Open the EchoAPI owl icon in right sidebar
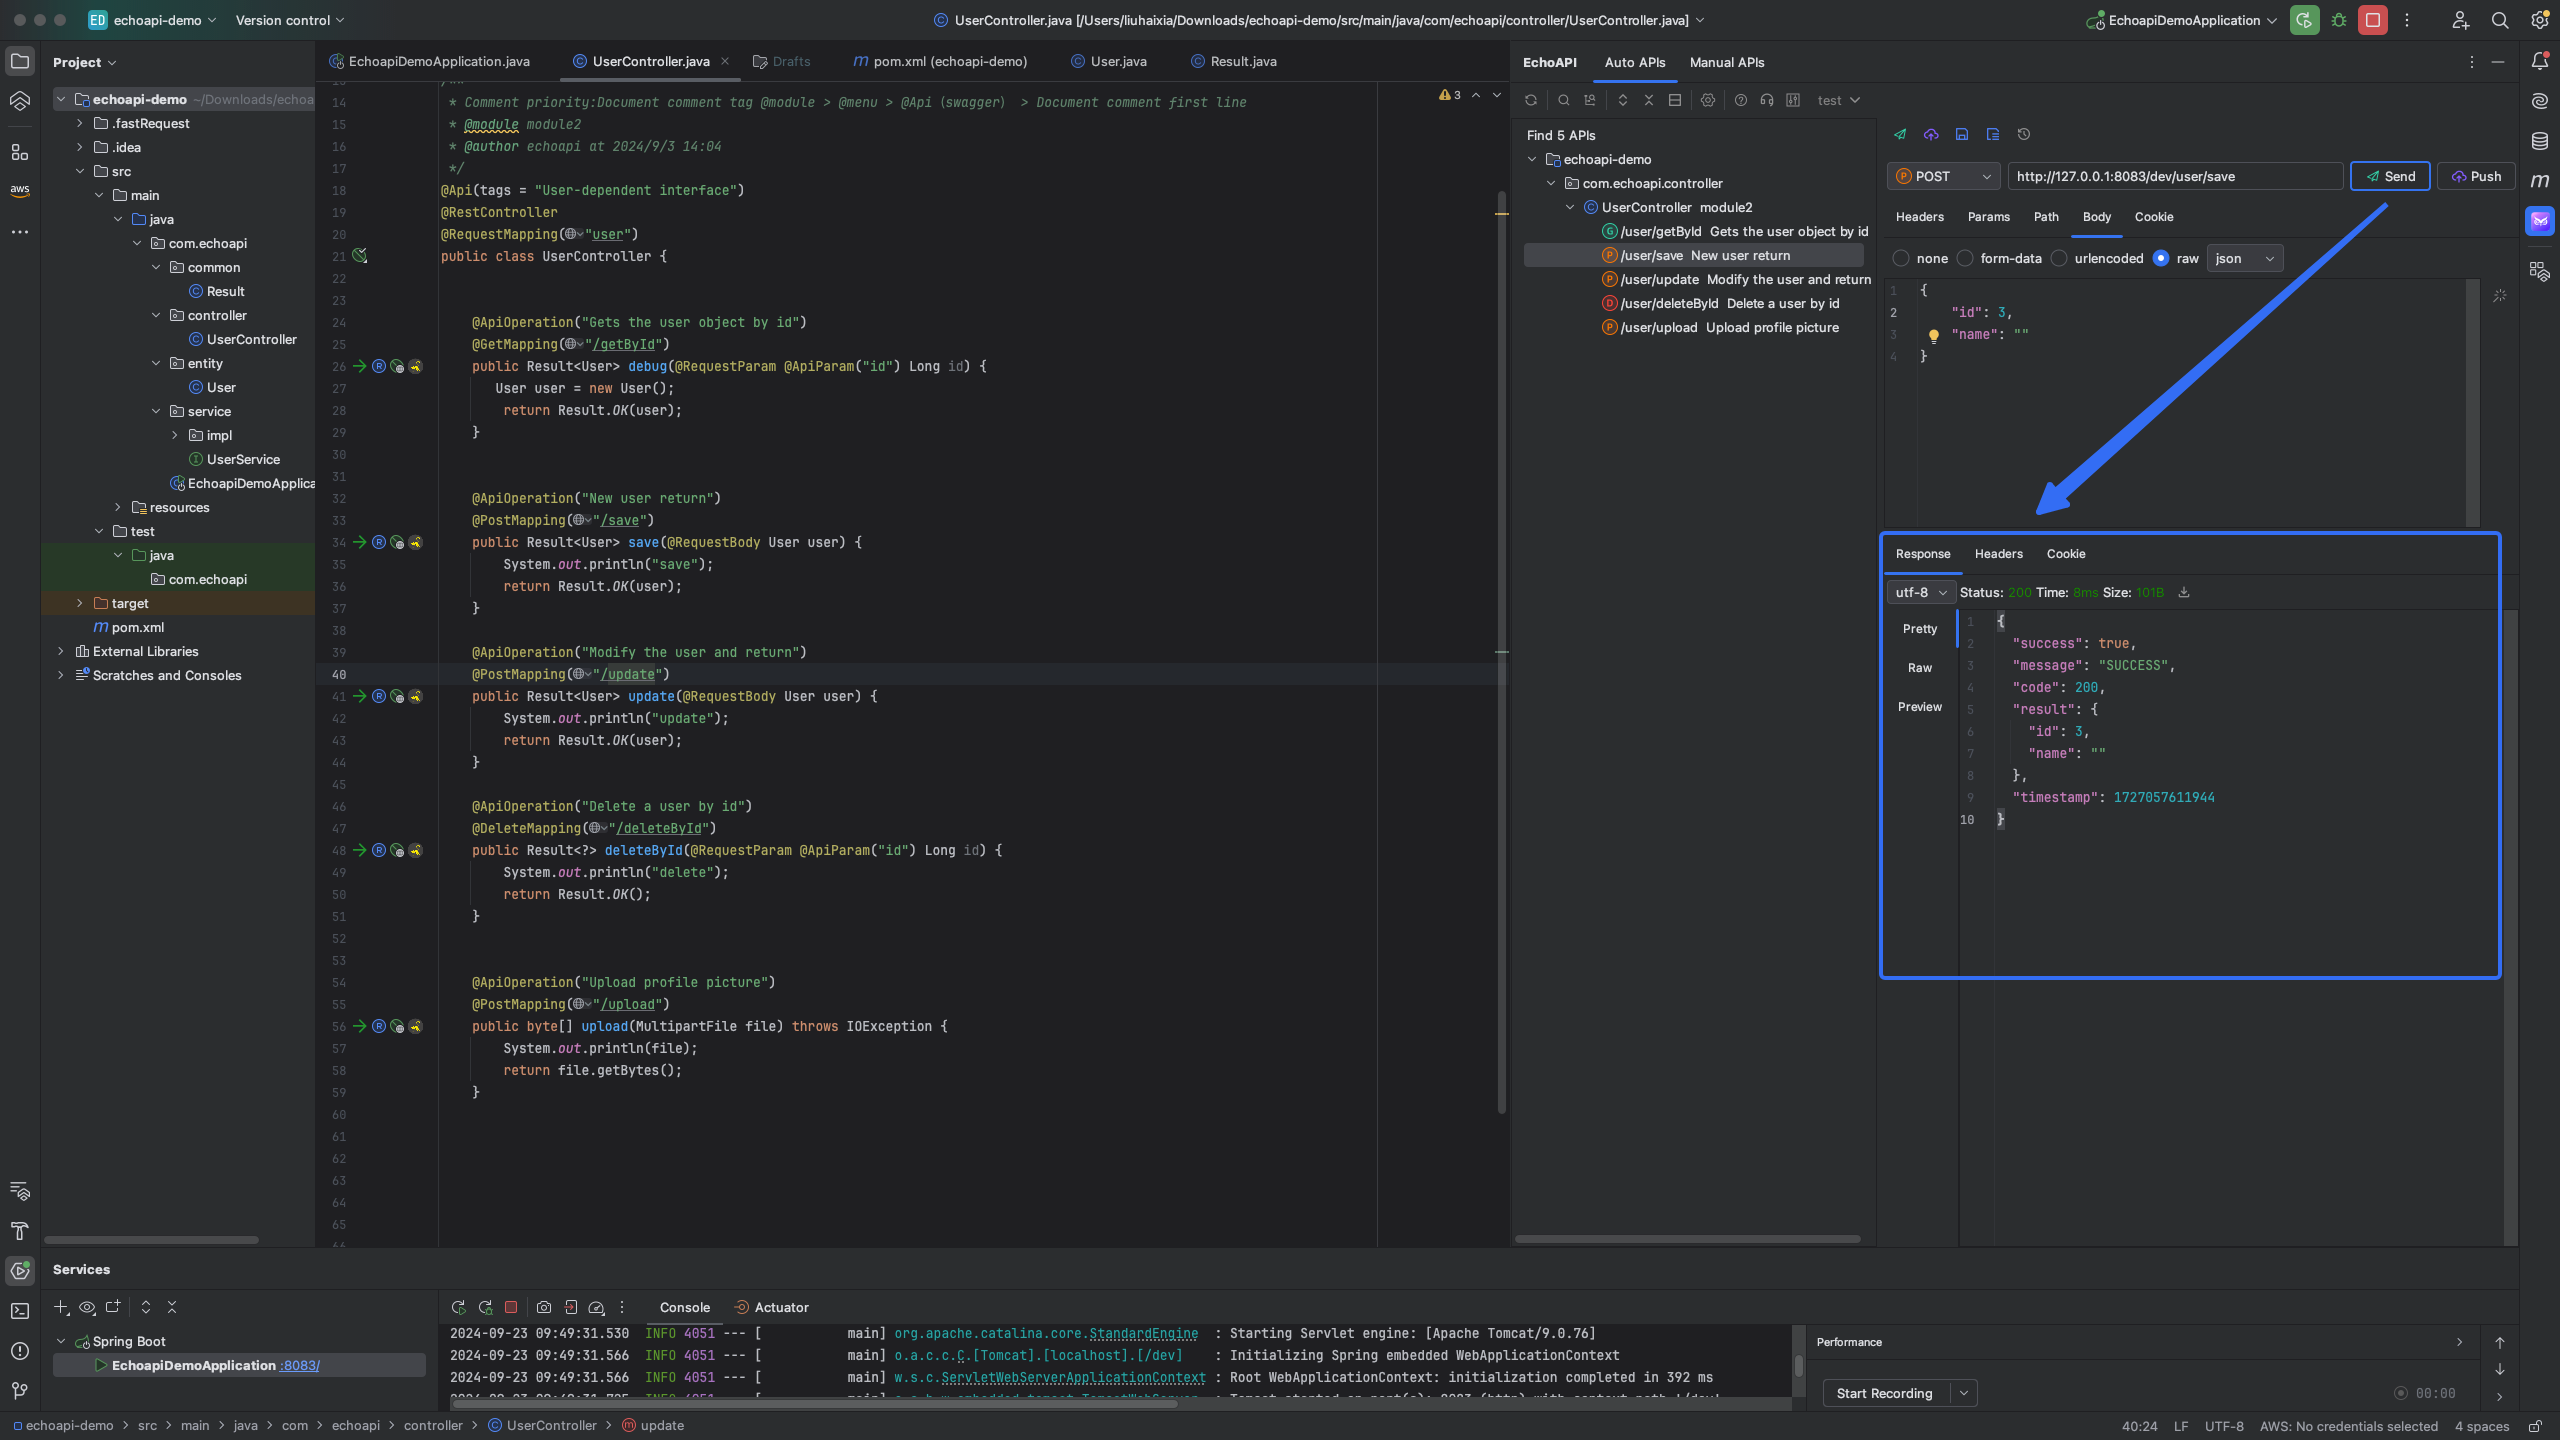Viewport: 2560px width, 1440px height. pyautogui.click(x=2539, y=221)
